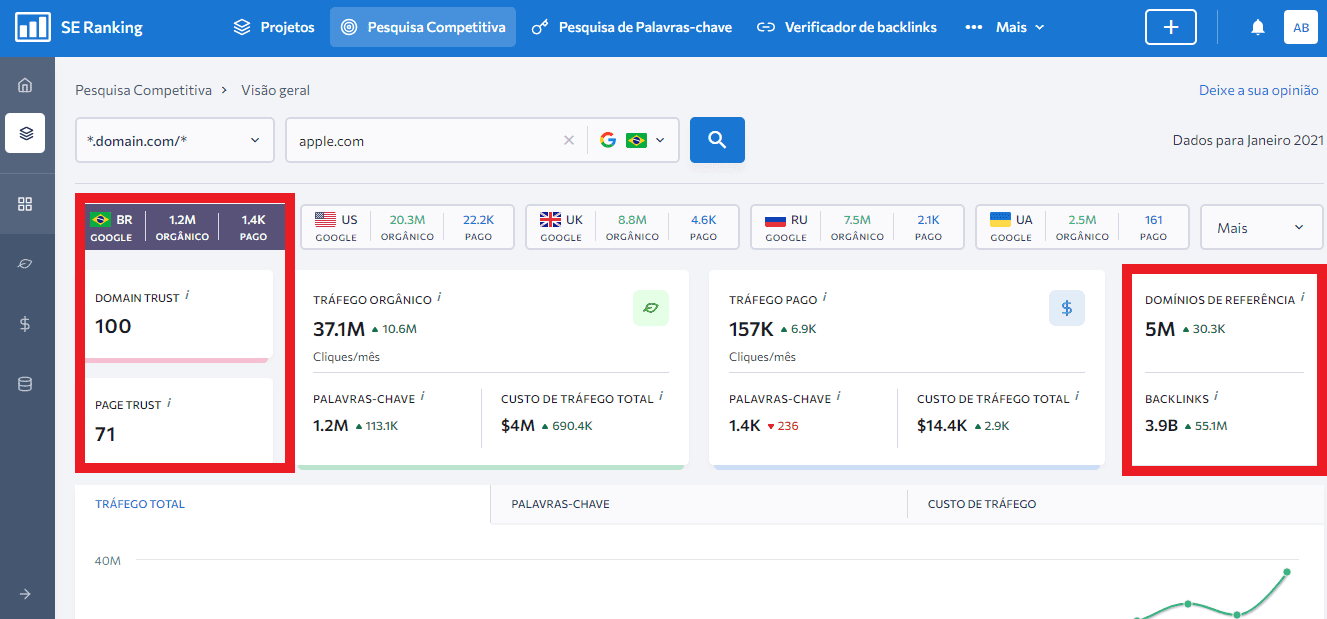Open the *.domain.com/* scope dropdown
The width and height of the screenshot is (1327, 619).
175,140
